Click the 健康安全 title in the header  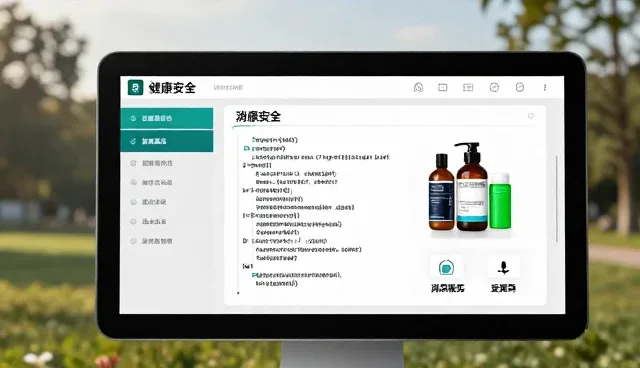pyautogui.click(x=173, y=88)
